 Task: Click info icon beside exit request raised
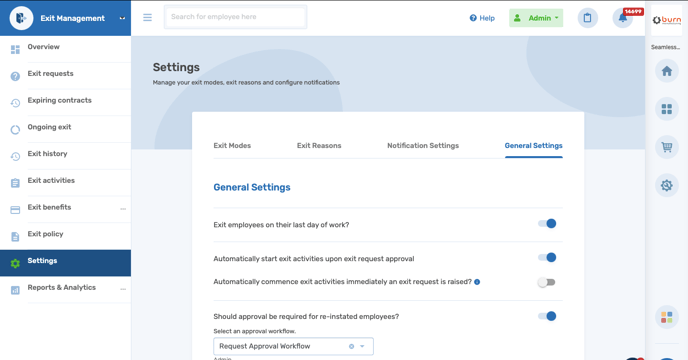[477, 282]
